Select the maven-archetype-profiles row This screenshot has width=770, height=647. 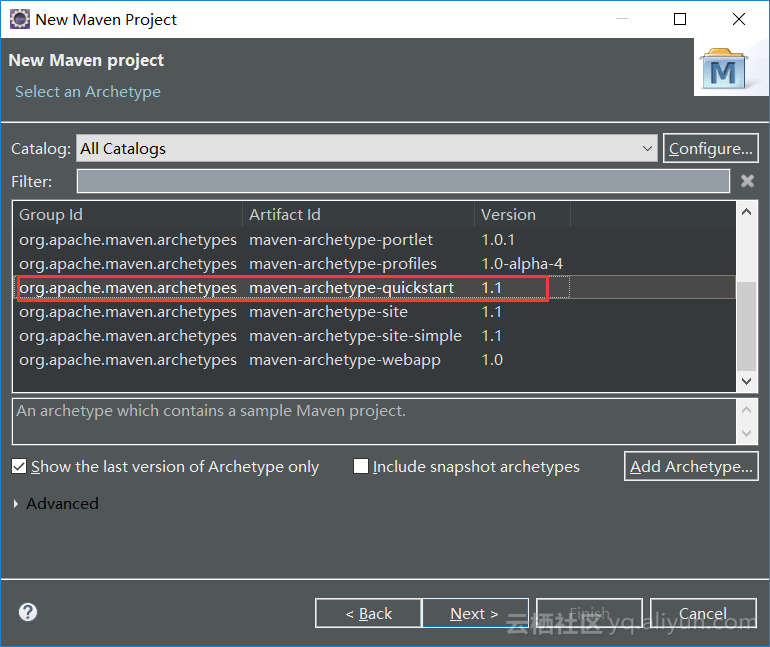pos(375,264)
